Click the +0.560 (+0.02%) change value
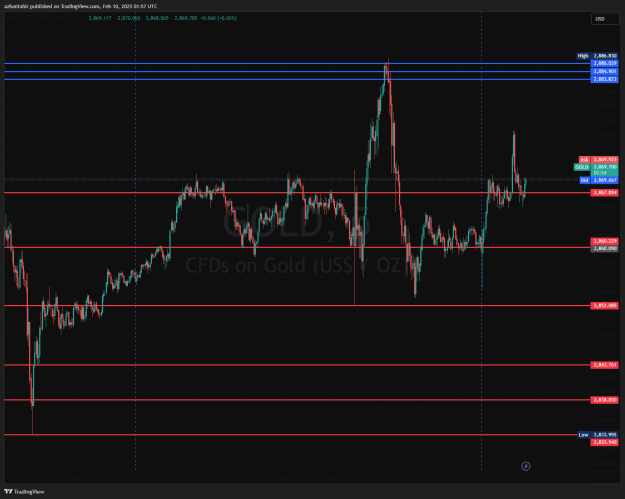 [x=218, y=18]
